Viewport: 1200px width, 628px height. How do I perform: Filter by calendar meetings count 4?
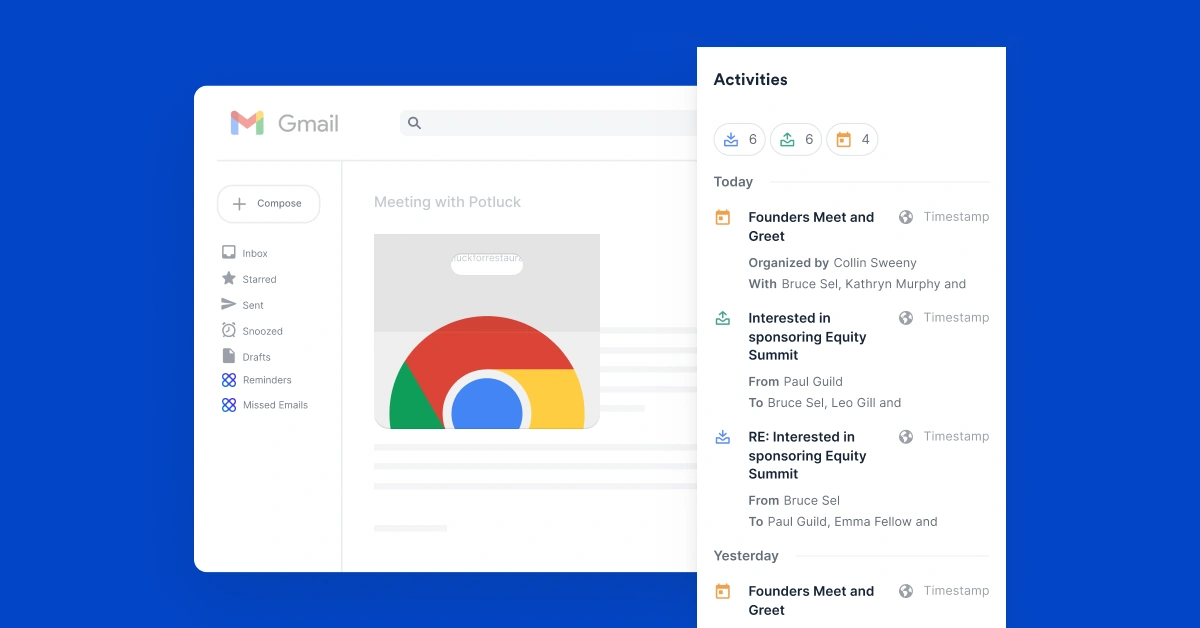click(x=852, y=140)
